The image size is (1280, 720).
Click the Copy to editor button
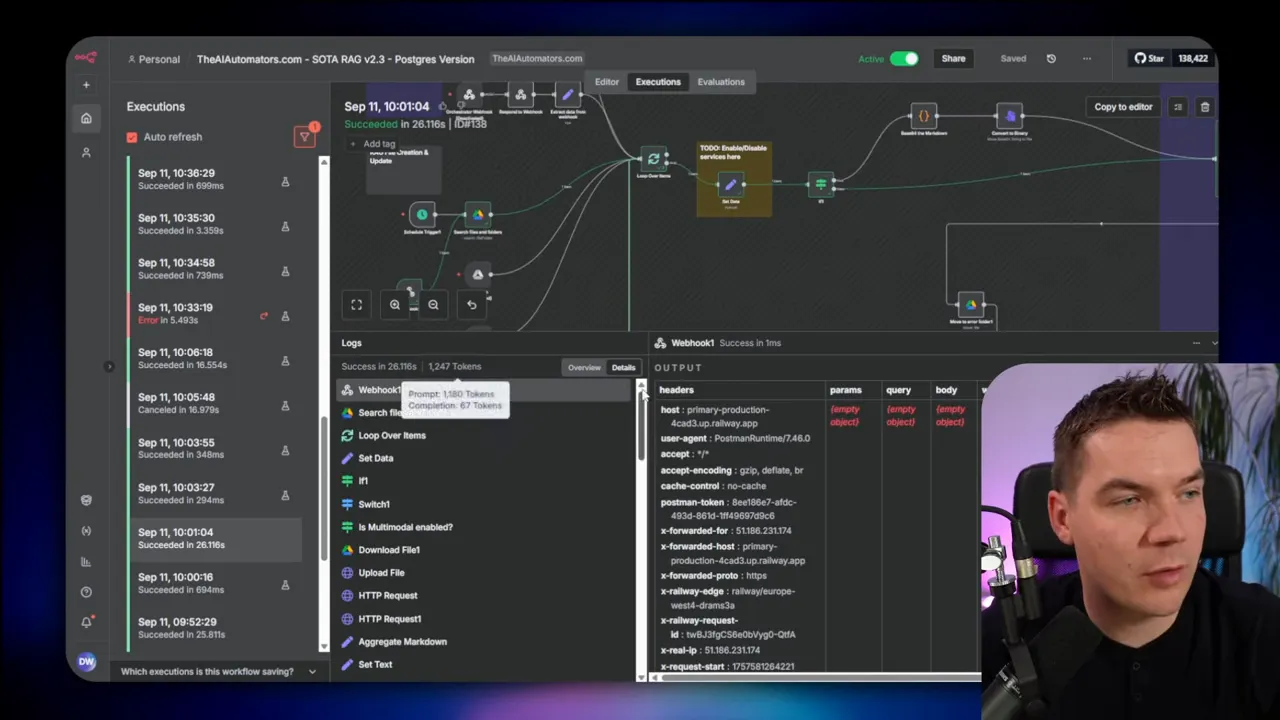[1123, 107]
